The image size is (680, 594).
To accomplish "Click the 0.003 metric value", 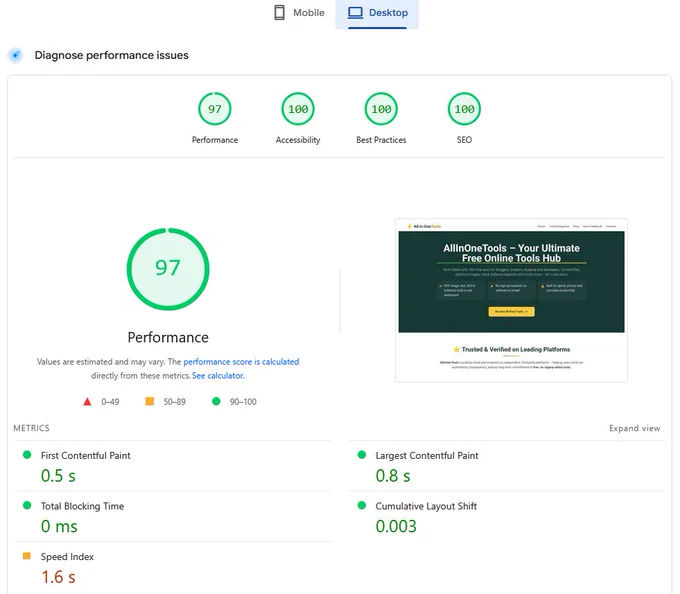I will click(x=396, y=526).
